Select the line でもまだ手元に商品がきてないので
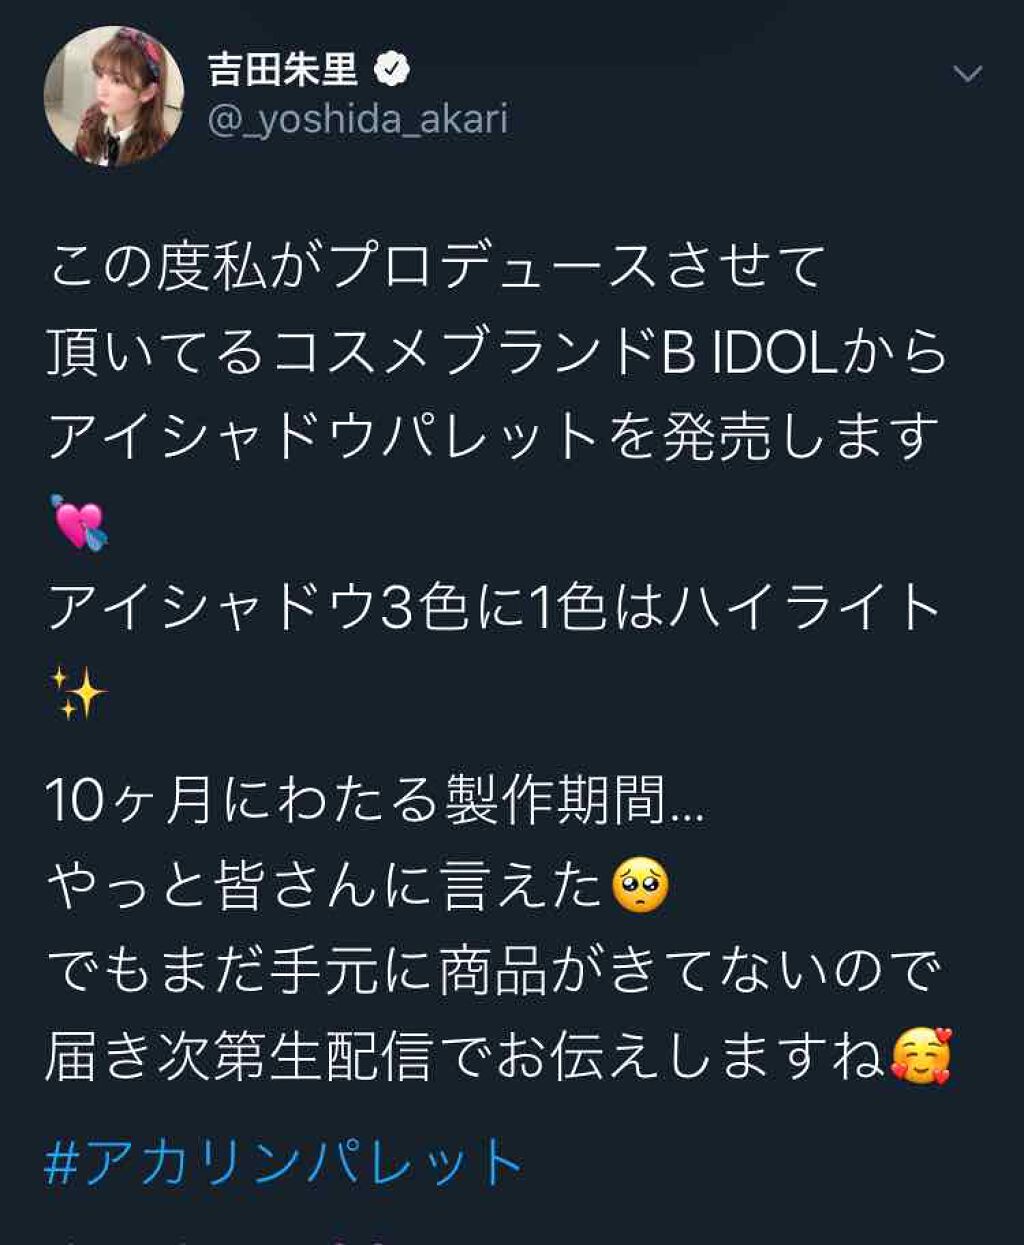 (x=494, y=971)
